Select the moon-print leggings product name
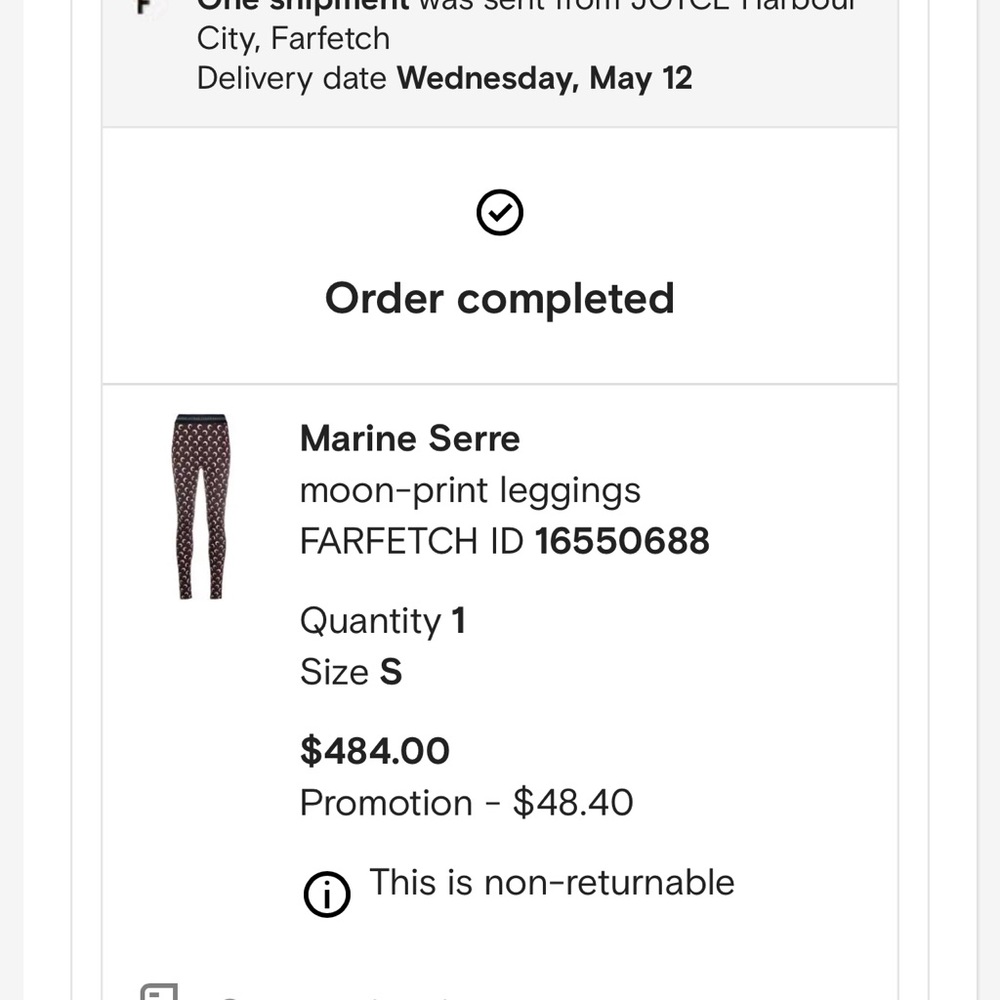The width and height of the screenshot is (1000, 1000). pos(470,490)
